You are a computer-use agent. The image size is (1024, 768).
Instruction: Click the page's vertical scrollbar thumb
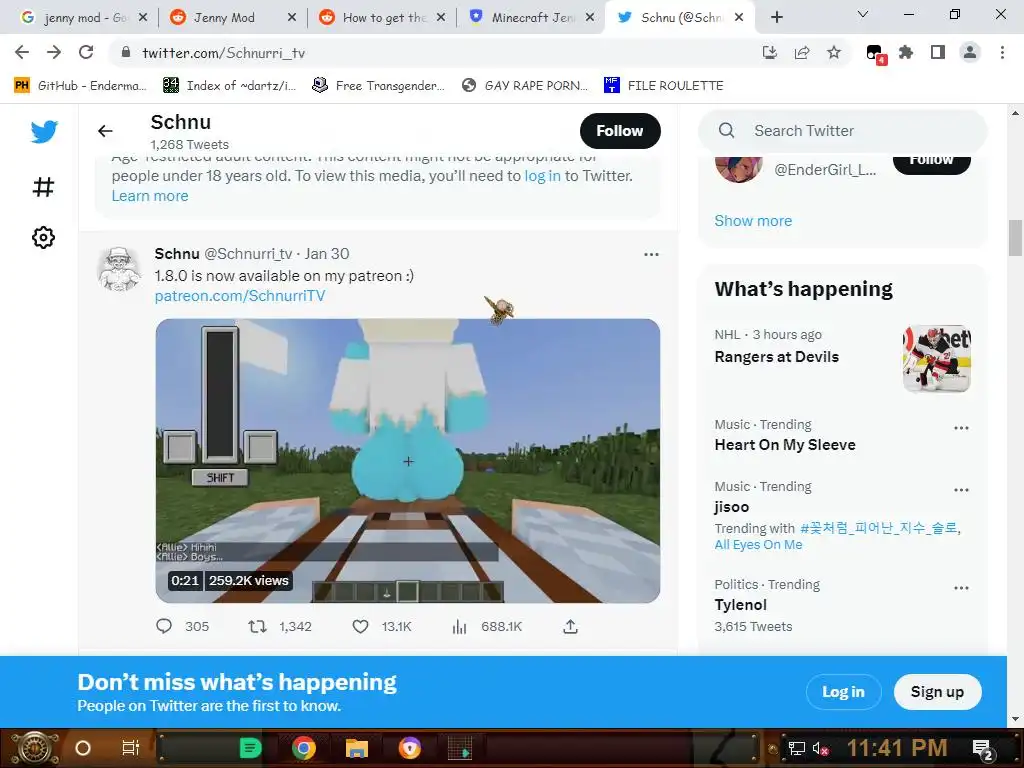(1015, 238)
